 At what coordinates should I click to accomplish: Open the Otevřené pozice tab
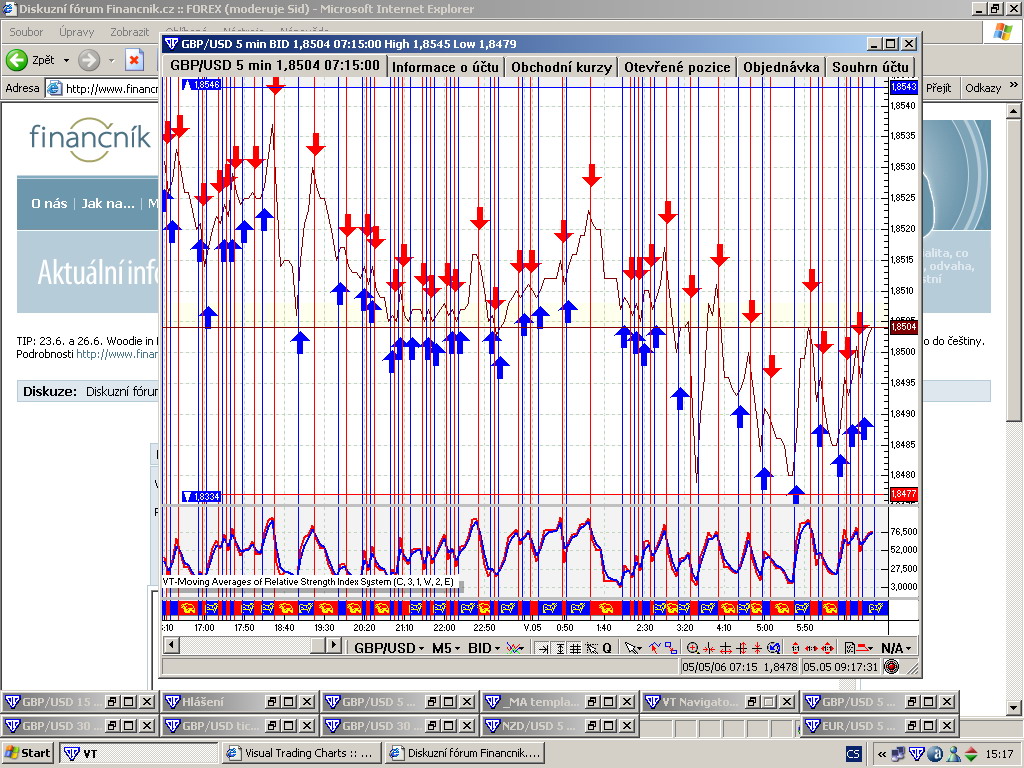coord(676,67)
